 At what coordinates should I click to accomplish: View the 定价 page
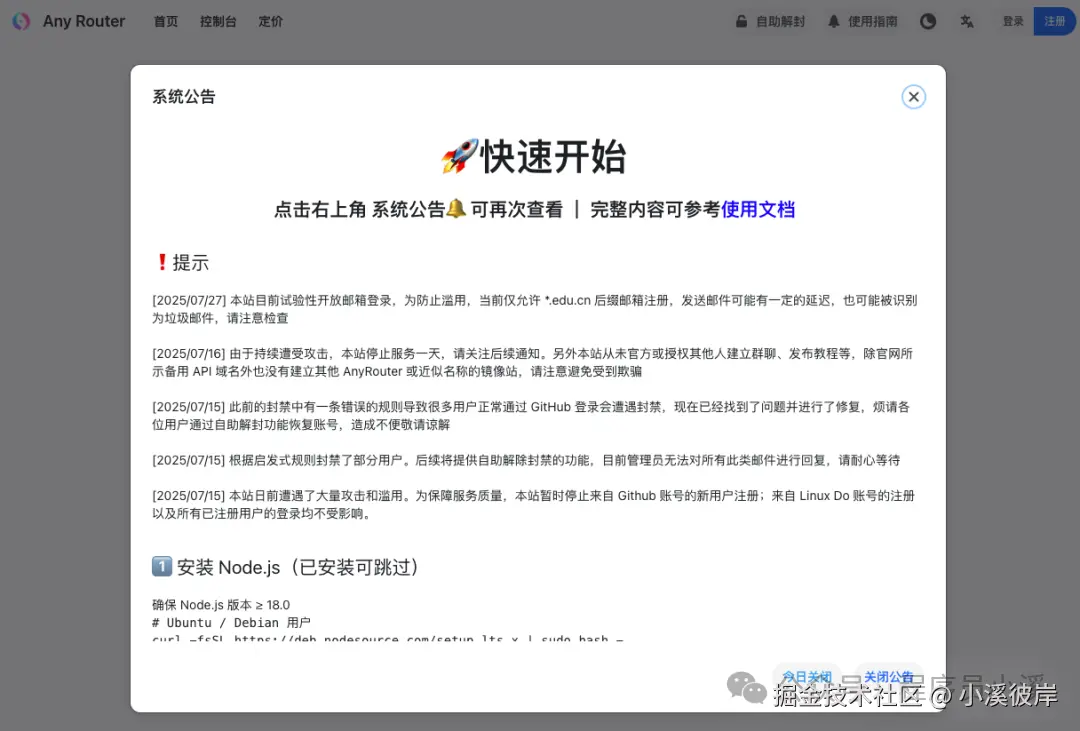pyautogui.click(x=270, y=21)
